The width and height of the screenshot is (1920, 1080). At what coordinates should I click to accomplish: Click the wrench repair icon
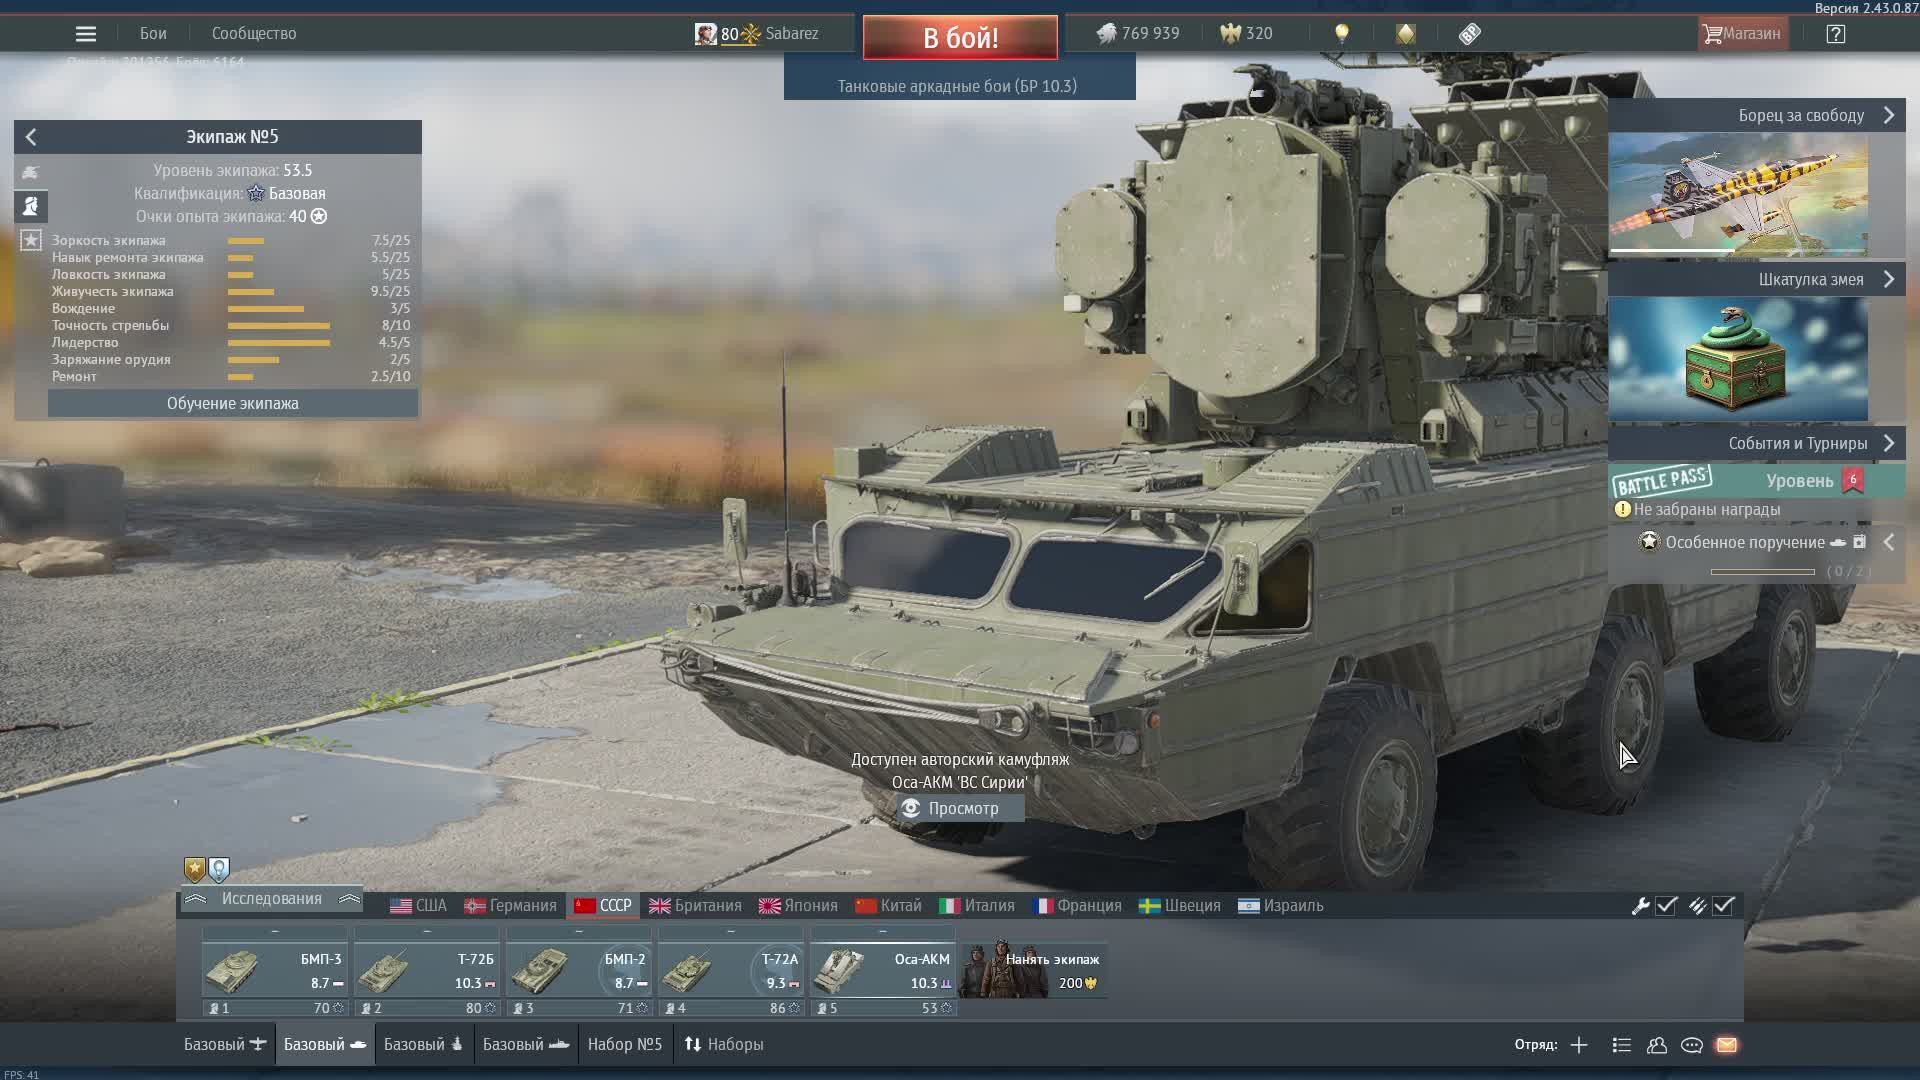click(x=1640, y=906)
